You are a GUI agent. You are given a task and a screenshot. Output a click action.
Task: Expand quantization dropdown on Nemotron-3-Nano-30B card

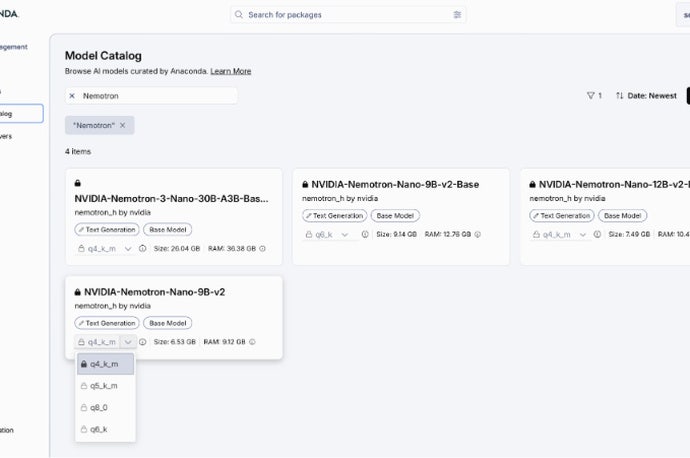[x=127, y=248]
